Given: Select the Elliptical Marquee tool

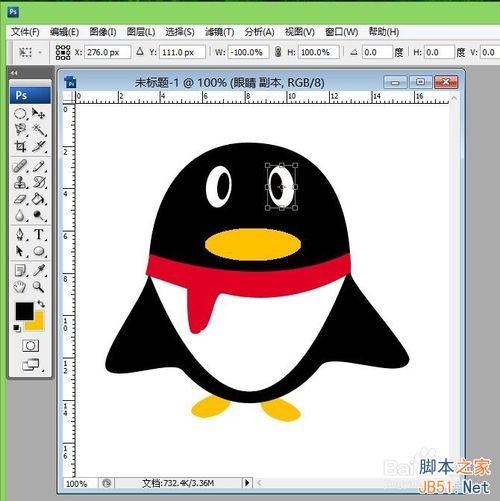Looking at the screenshot, I should tap(20, 114).
